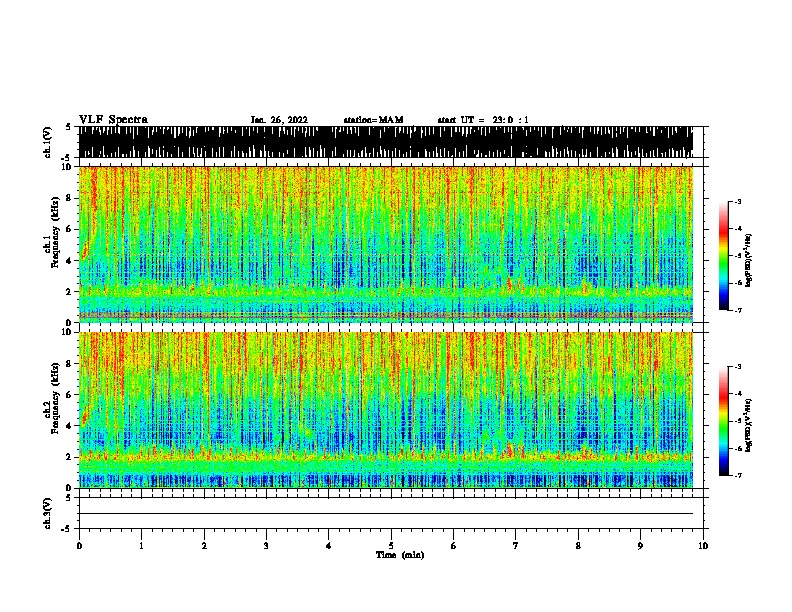The height and width of the screenshot is (612, 792).
Task: Click the 2 kHz tick on ch.1 frequency axis
Action: (x=70, y=291)
